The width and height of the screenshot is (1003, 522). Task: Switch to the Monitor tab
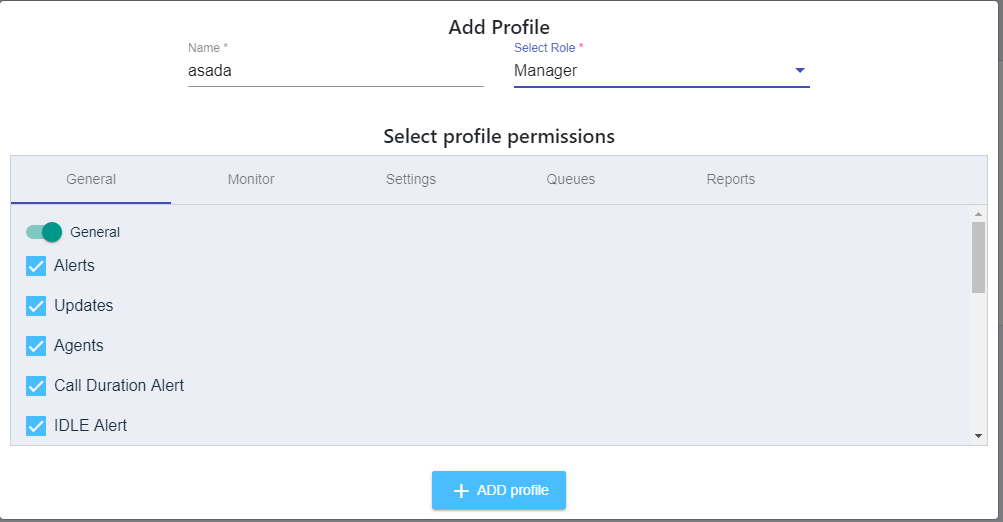point(251,180)
